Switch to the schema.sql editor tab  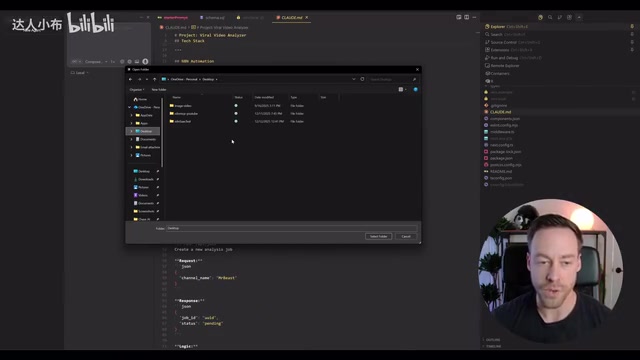click(x=212, y=18)
